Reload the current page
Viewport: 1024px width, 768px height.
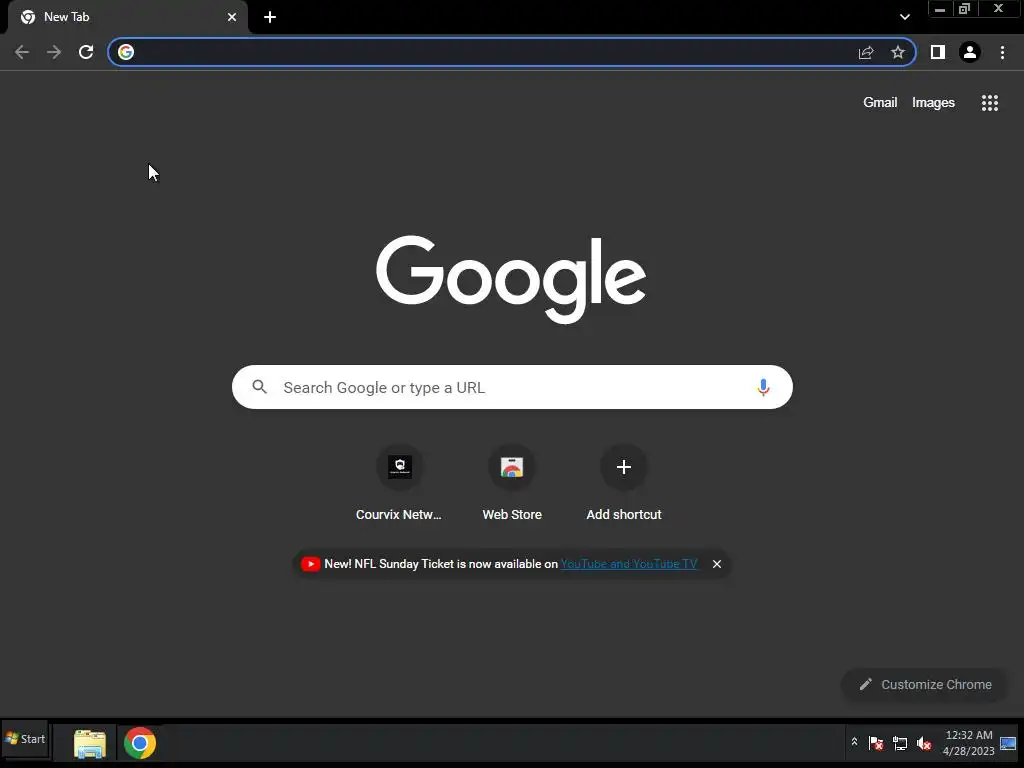click(x=86, y=52)
